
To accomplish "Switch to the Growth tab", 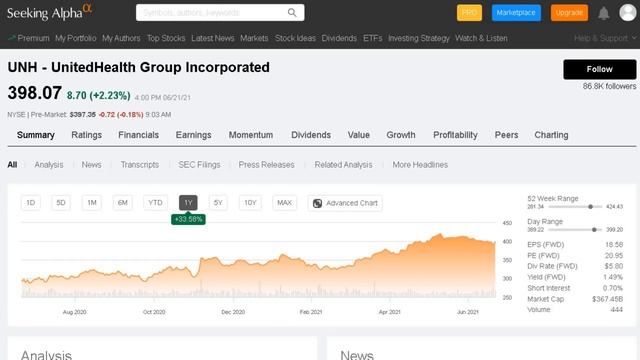I will (x=401, y=135).
